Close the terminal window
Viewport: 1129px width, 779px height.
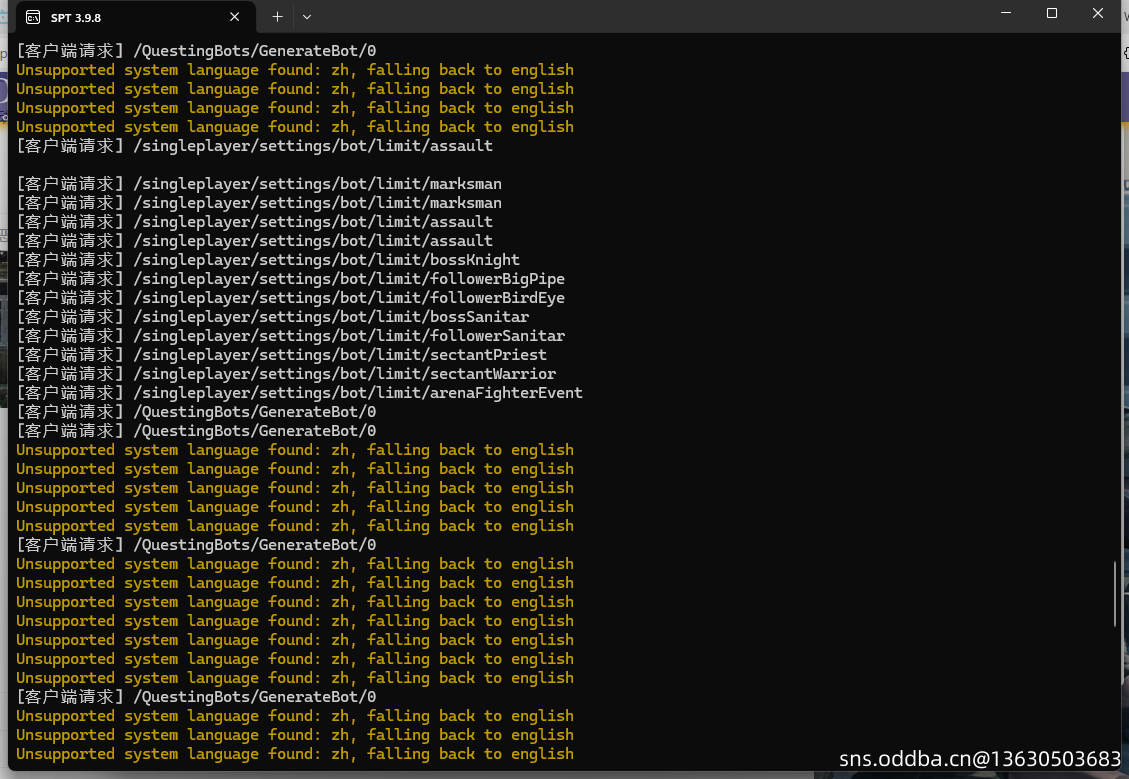[x=1098, y=14]
